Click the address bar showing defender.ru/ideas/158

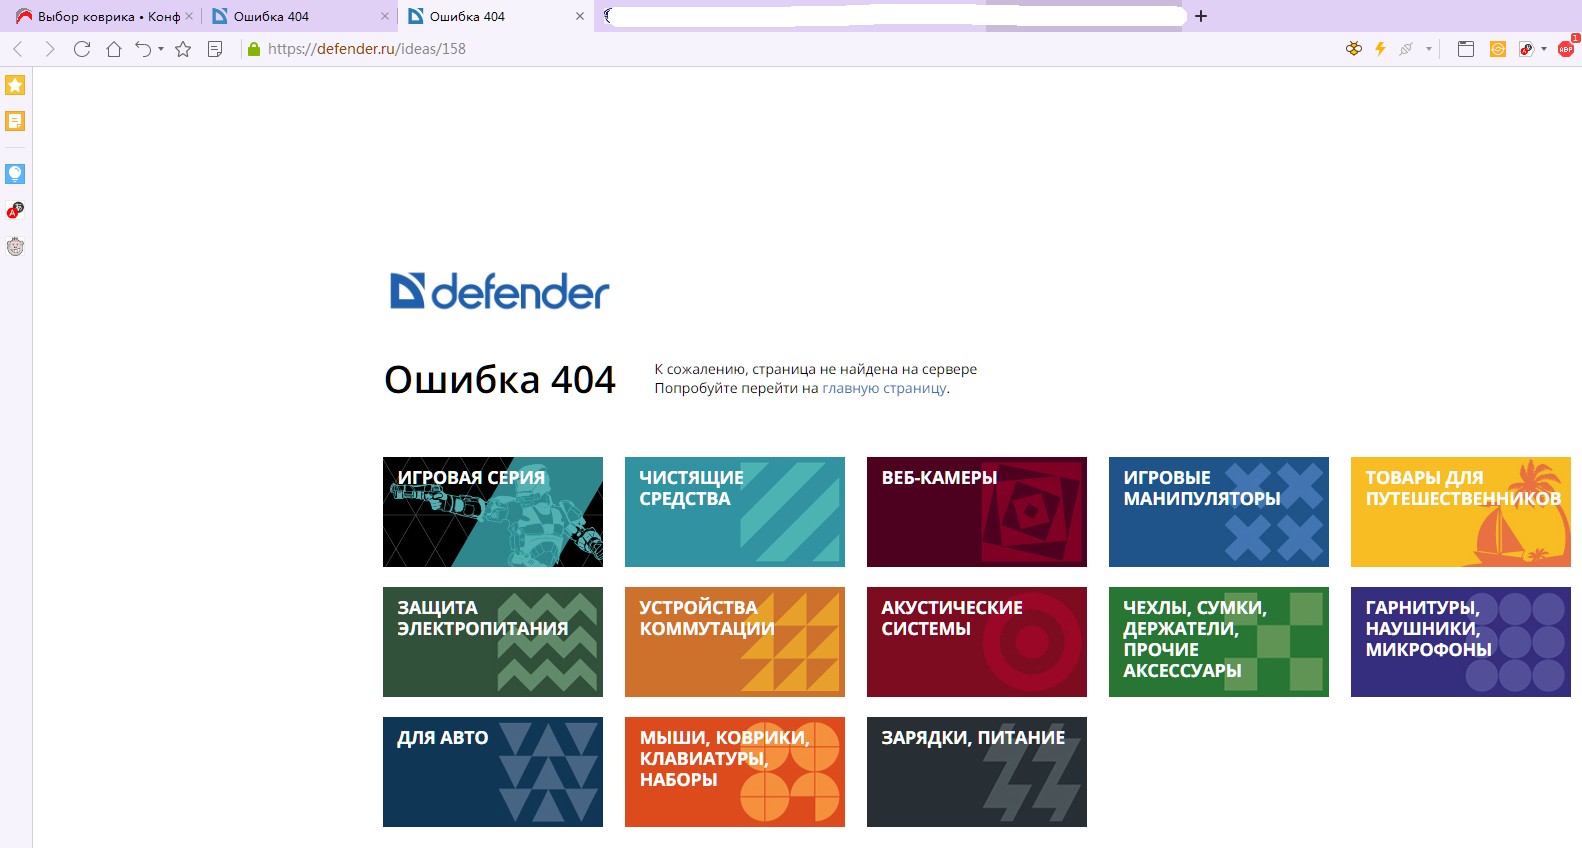tap(366, 49)
